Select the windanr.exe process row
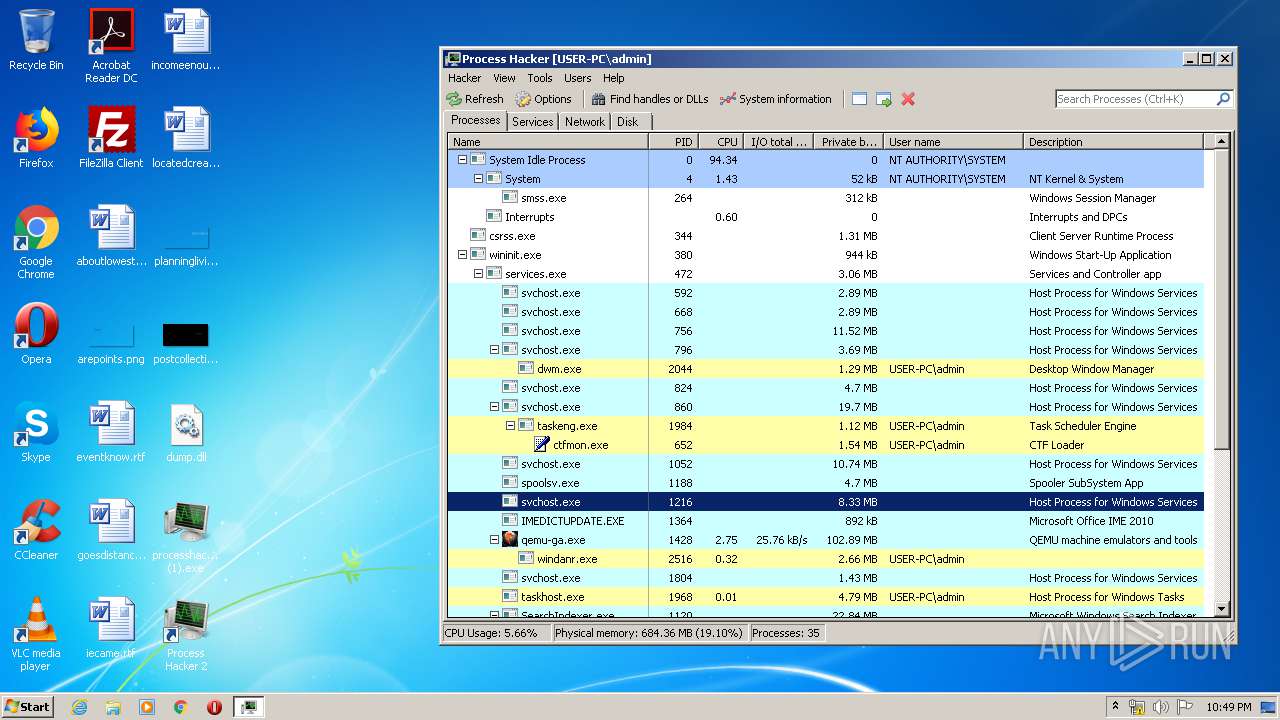Image resolution: width=1280 pixels, height=720 pixels. pos(825,559)
